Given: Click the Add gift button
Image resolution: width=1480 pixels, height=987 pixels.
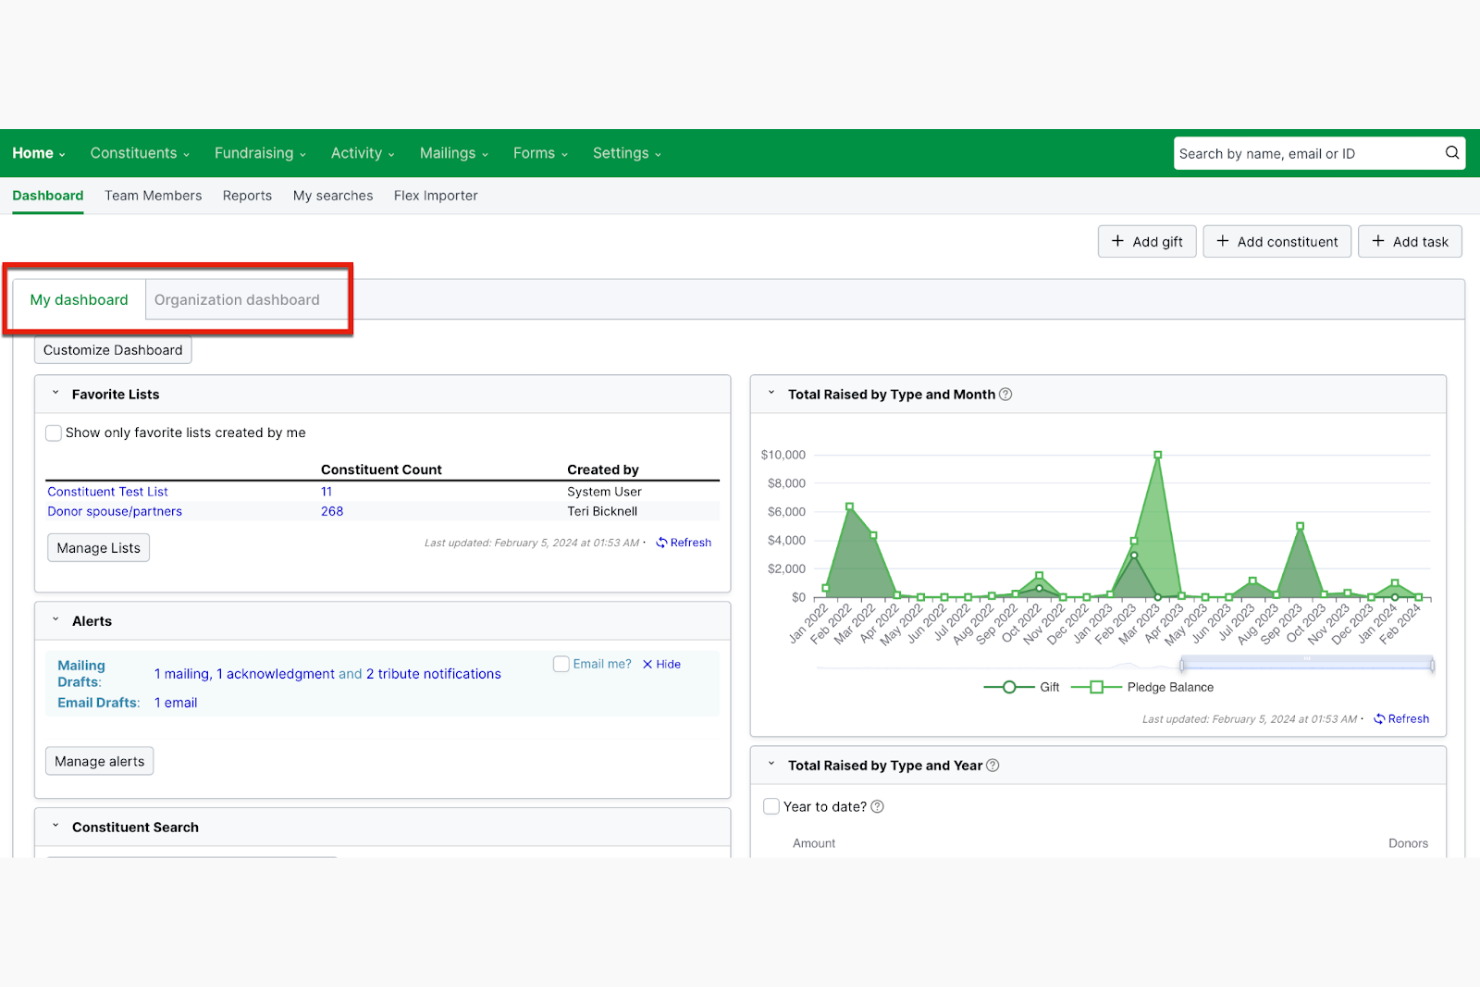Looking at the screenshot, I should point(1147,241).
